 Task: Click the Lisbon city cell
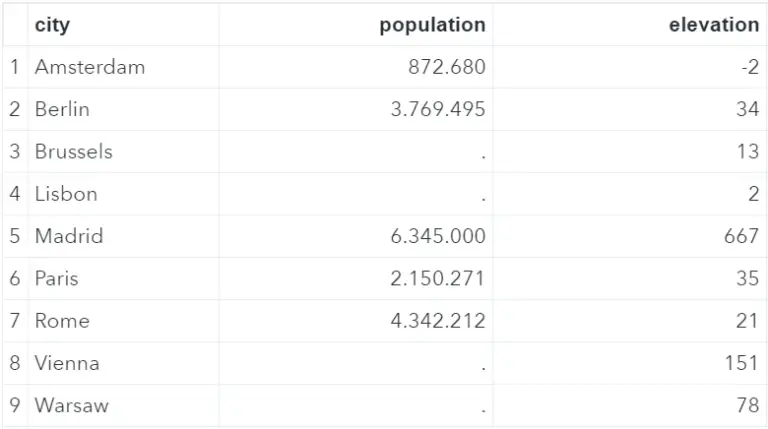tap(66, 194)
